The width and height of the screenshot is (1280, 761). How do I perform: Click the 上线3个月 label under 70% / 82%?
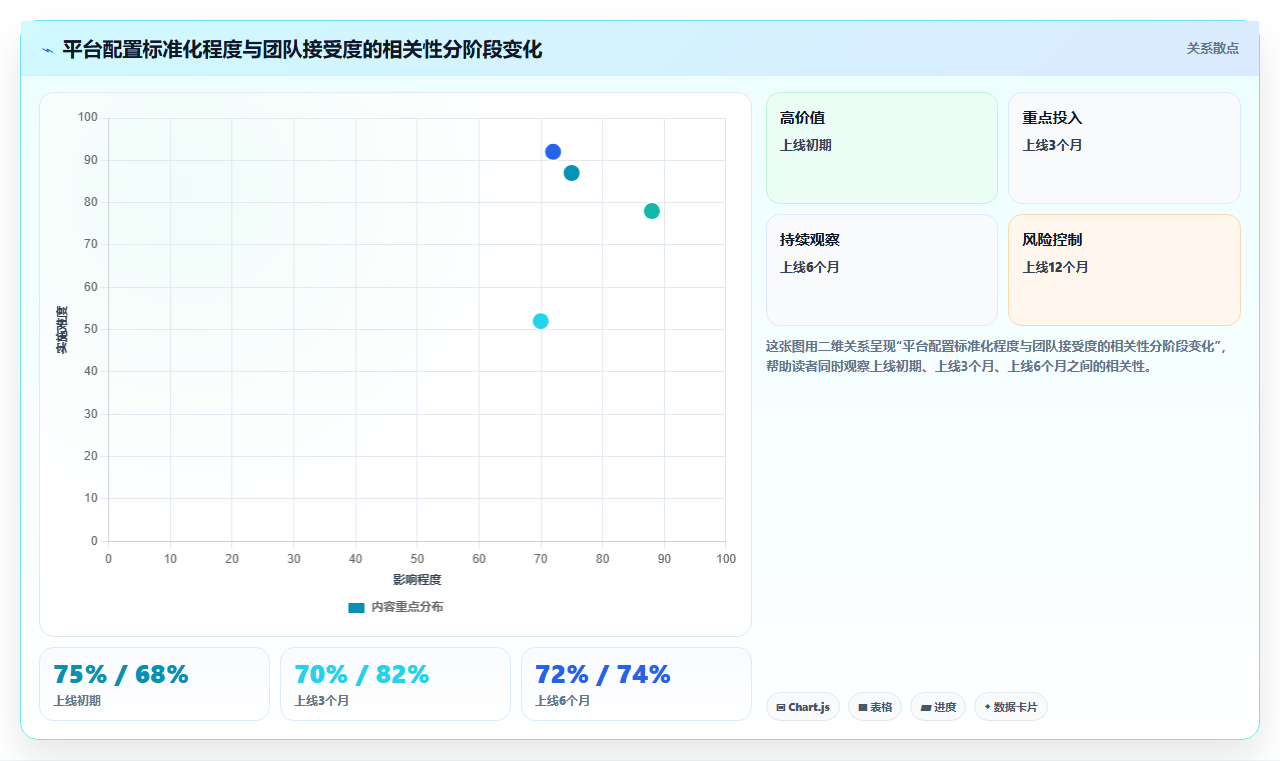click(321, 701)
